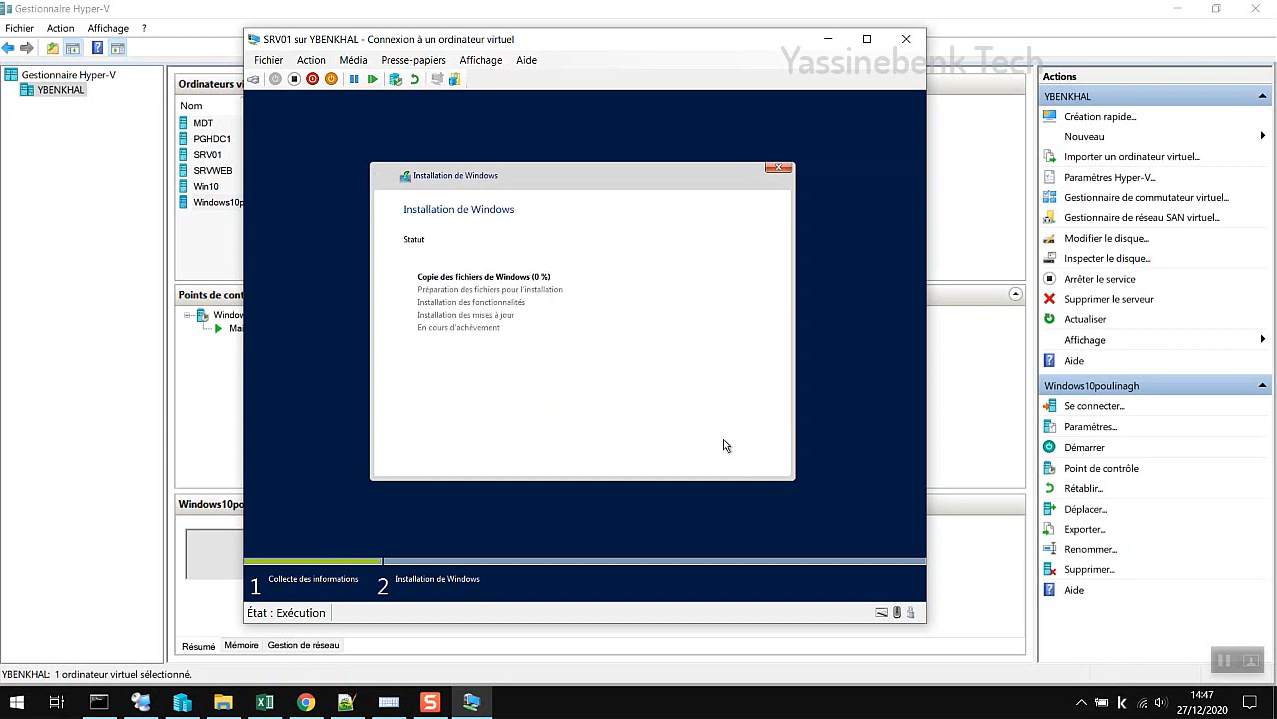The image size is (1277, 719).
Task: Expand the Nouveau submenu arrow
Action: pos(1263,136)
